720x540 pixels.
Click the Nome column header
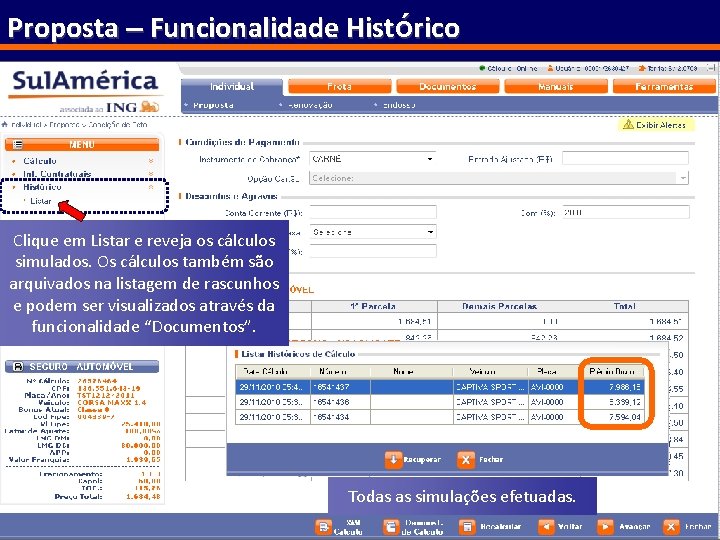[411, 371]
